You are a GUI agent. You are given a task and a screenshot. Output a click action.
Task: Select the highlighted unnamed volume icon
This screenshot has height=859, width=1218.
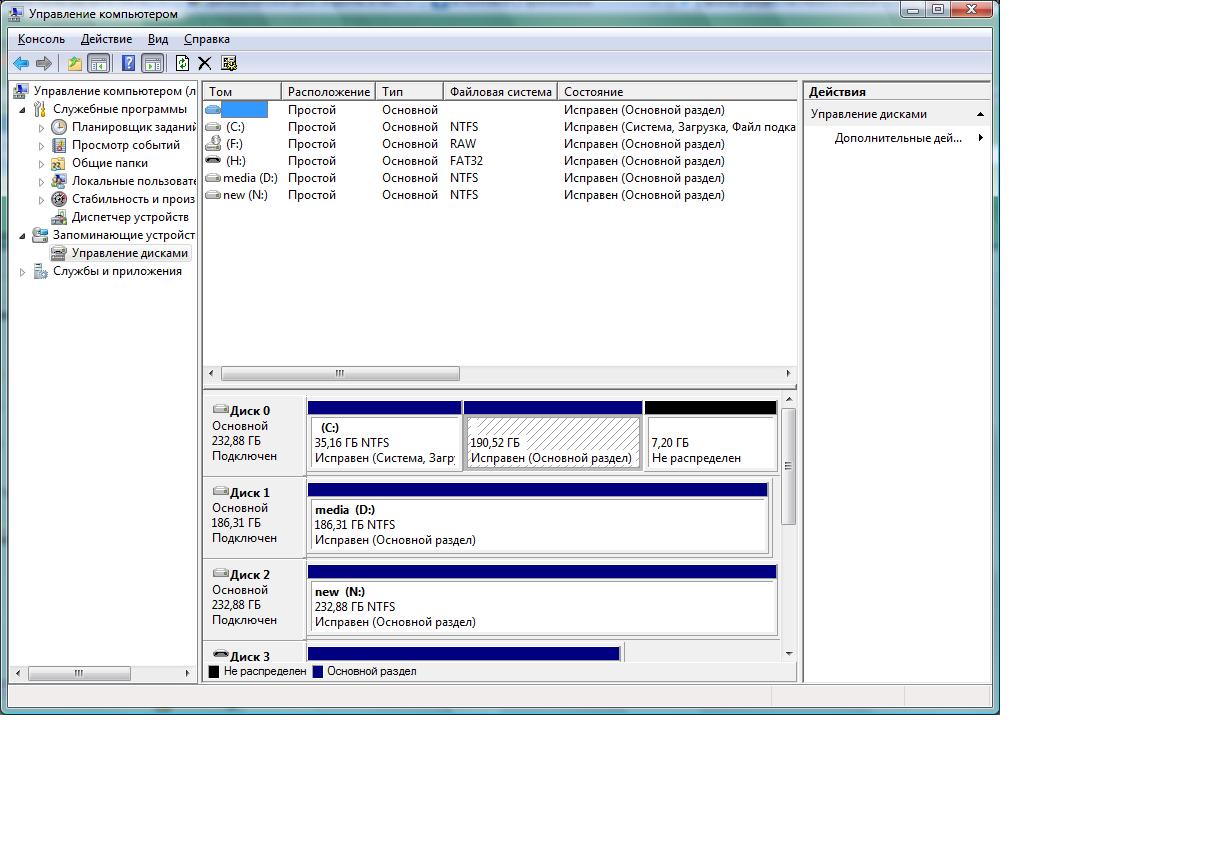pos(213,110)
